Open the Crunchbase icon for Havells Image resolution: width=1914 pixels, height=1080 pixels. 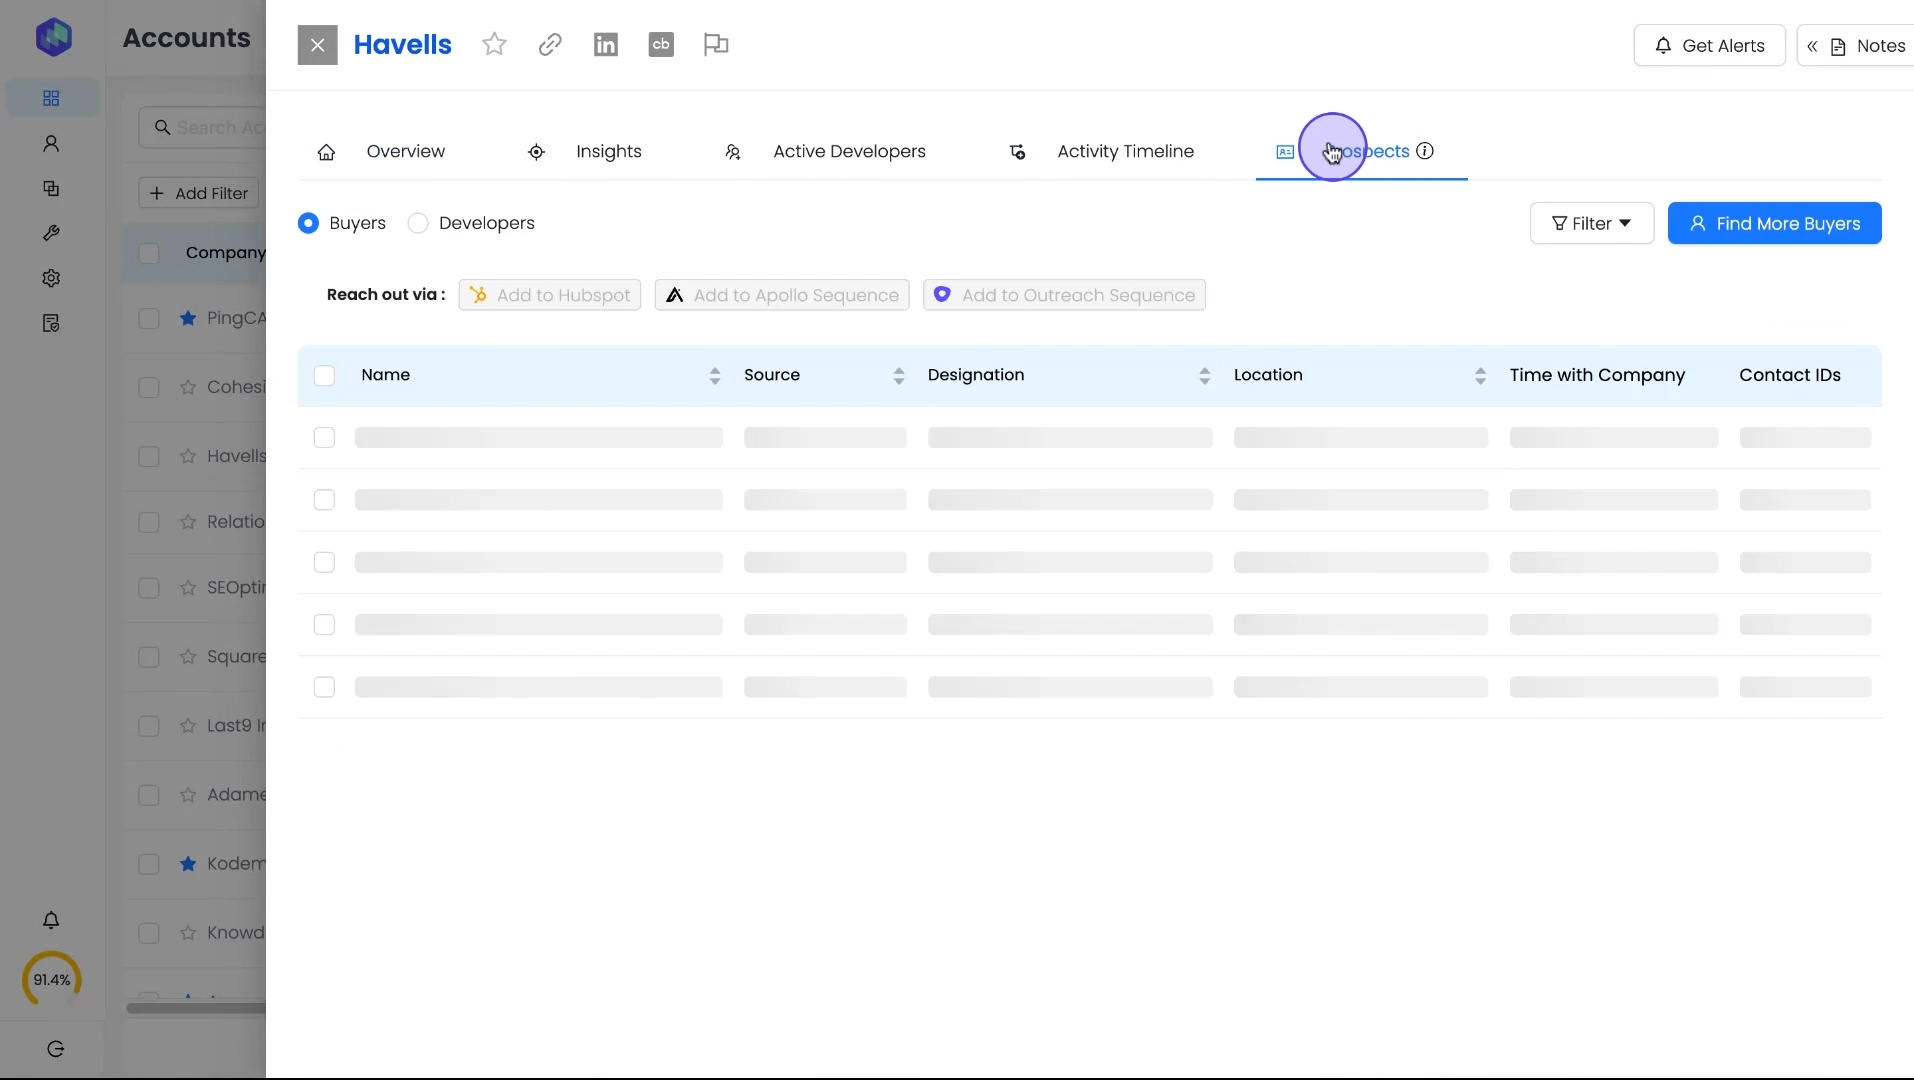[661, 45]
